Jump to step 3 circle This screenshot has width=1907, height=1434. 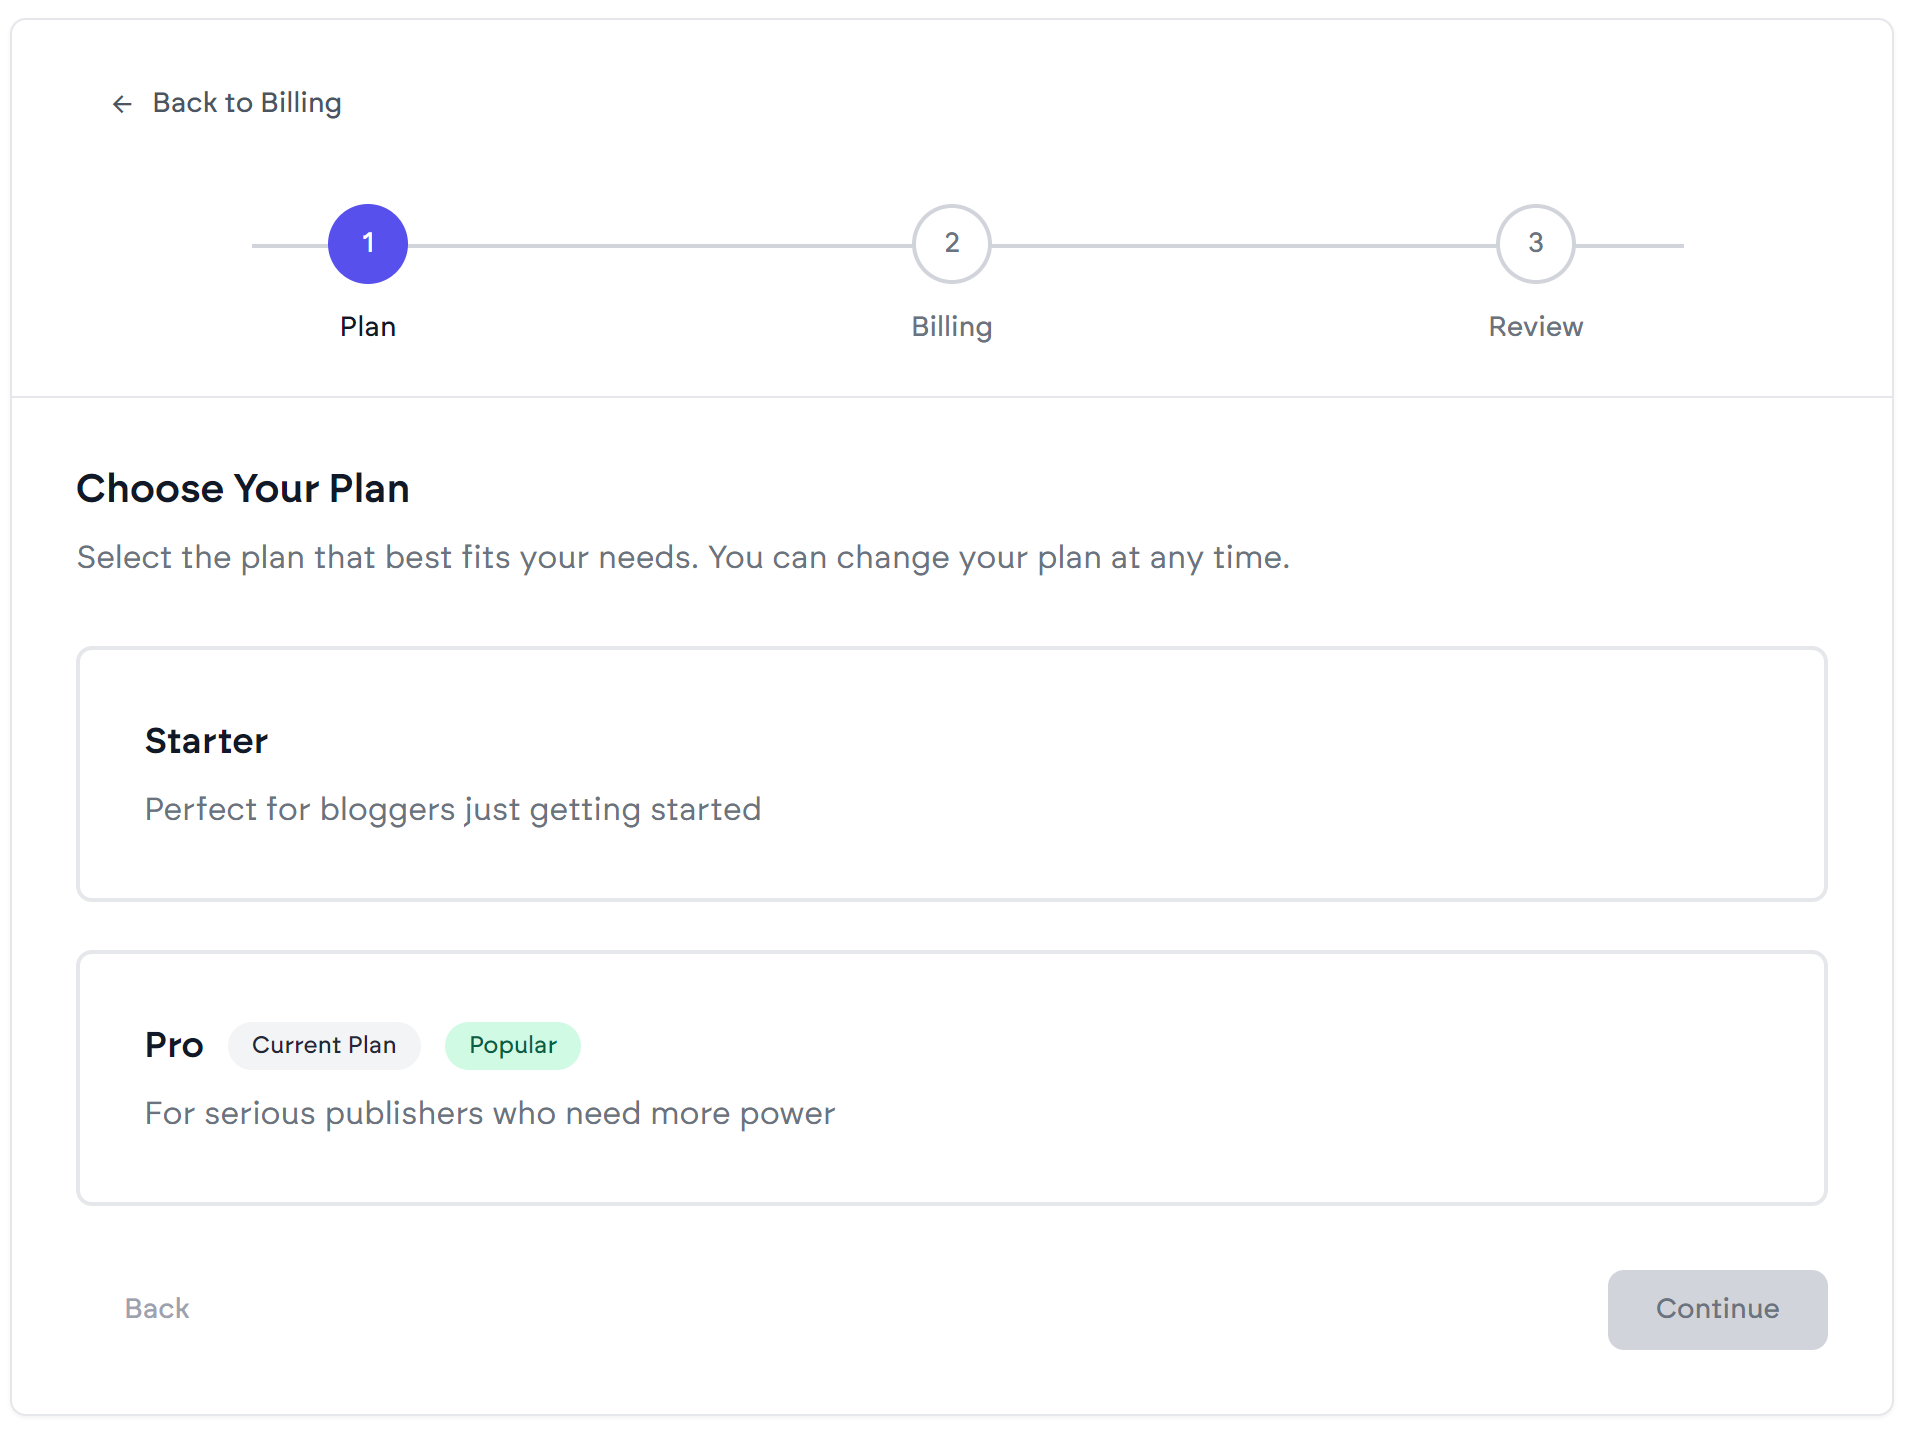point(1536,244)
